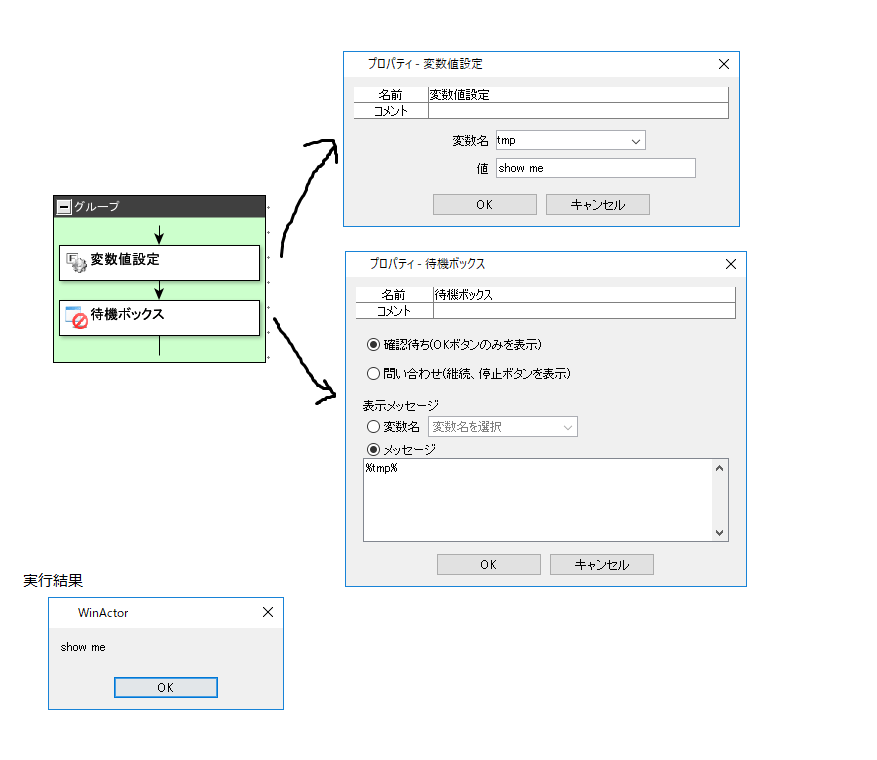Viewport: 877px width, 760px height.
Task: Click キャンセル in the 待機ボックス properties dialog
Action: point(602,565)
